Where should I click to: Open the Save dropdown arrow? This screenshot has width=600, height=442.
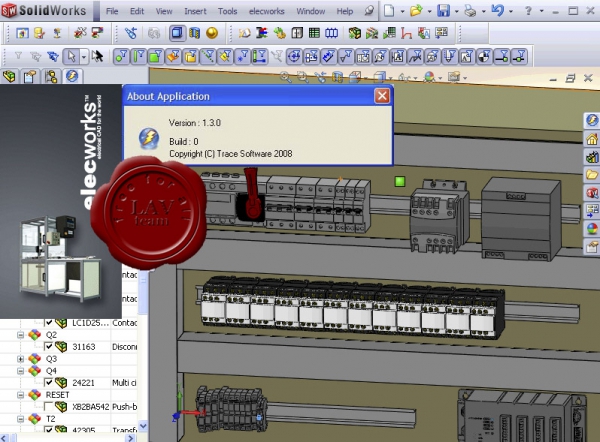coord(456,11)
